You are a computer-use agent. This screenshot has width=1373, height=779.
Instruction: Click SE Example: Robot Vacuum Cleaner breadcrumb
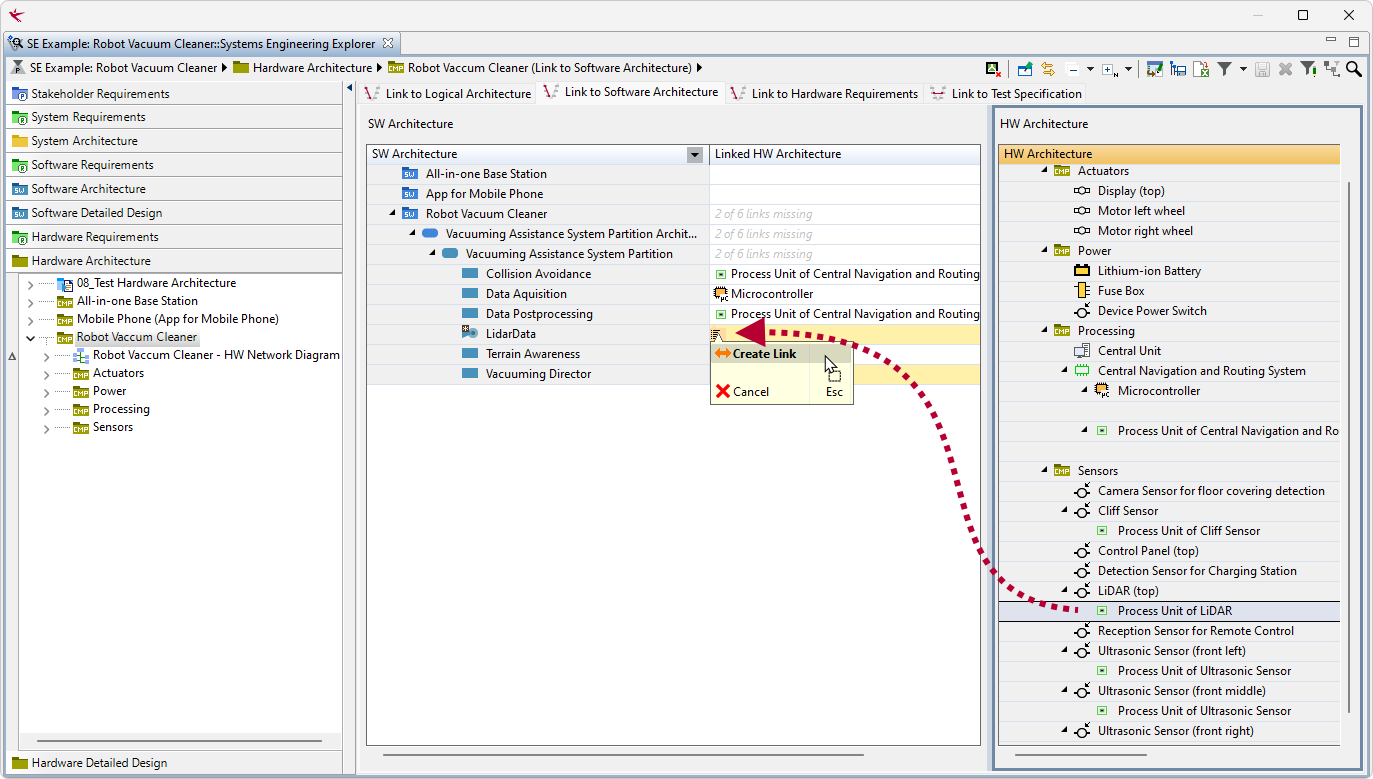click(123, 68)
